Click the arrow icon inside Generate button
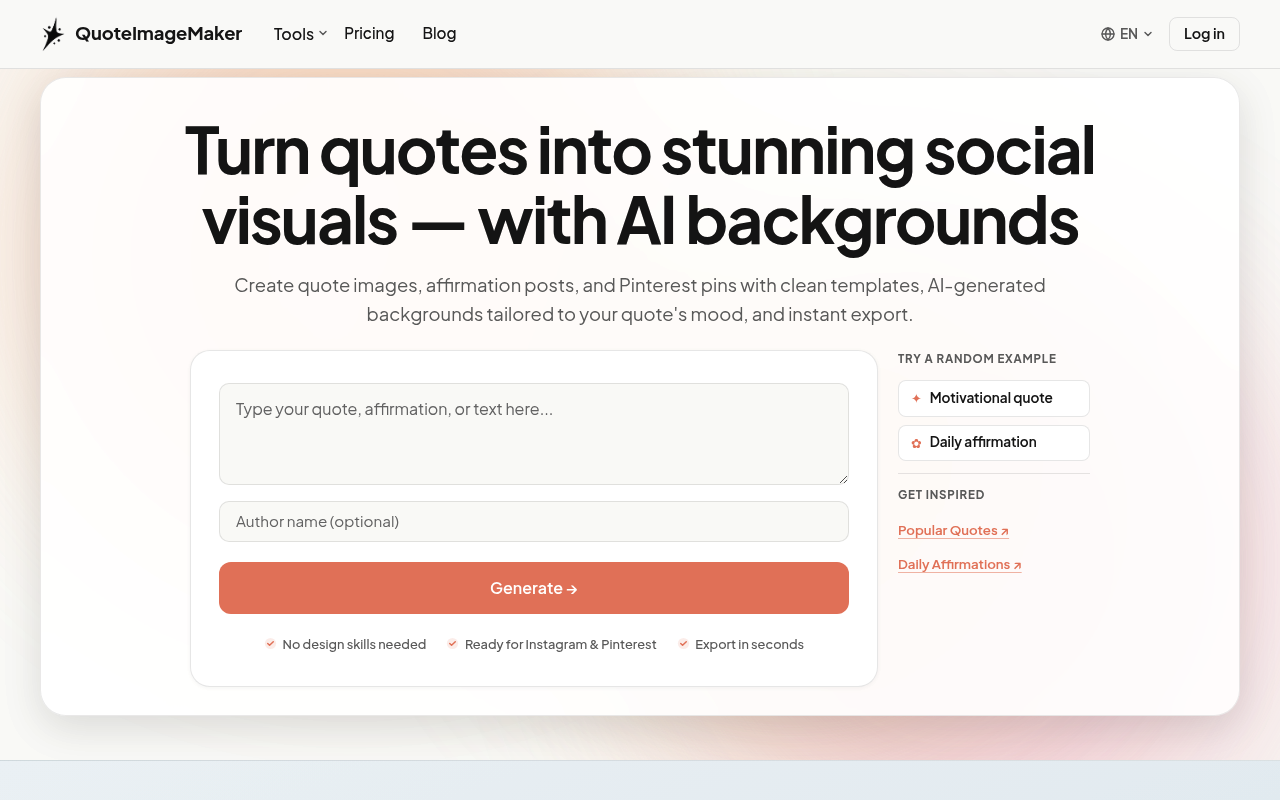This screenshot has width=1280, height=800. [573, 588]
